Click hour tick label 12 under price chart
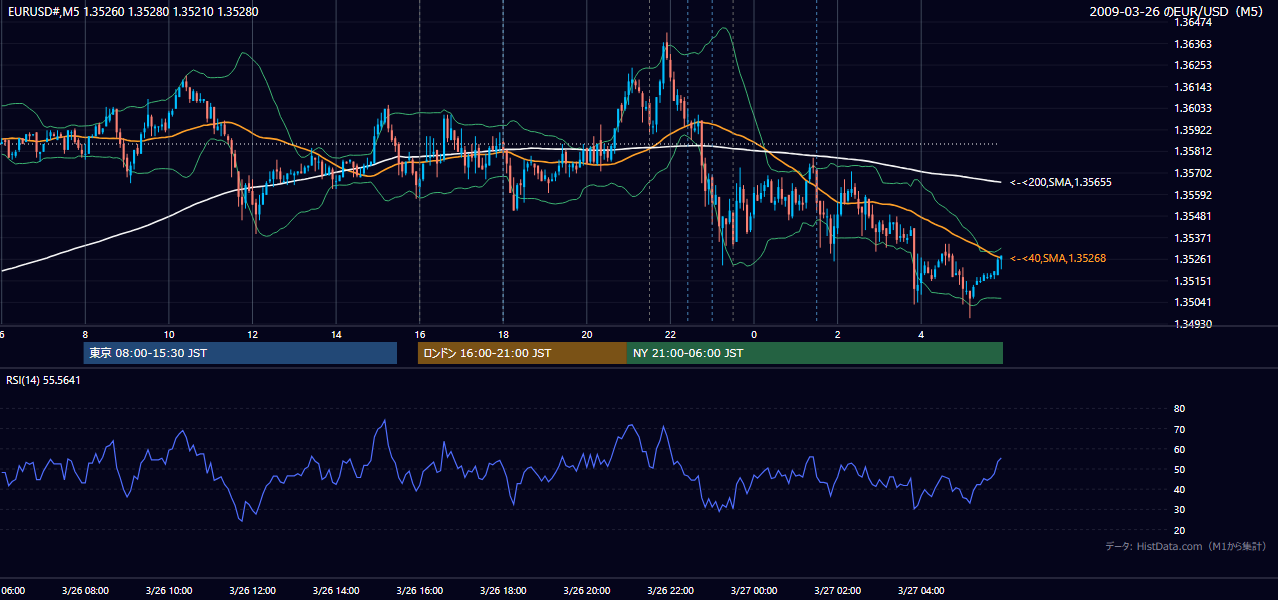Screen dimensions: 1278x600 pyautogui.click(x=253, y=335)
